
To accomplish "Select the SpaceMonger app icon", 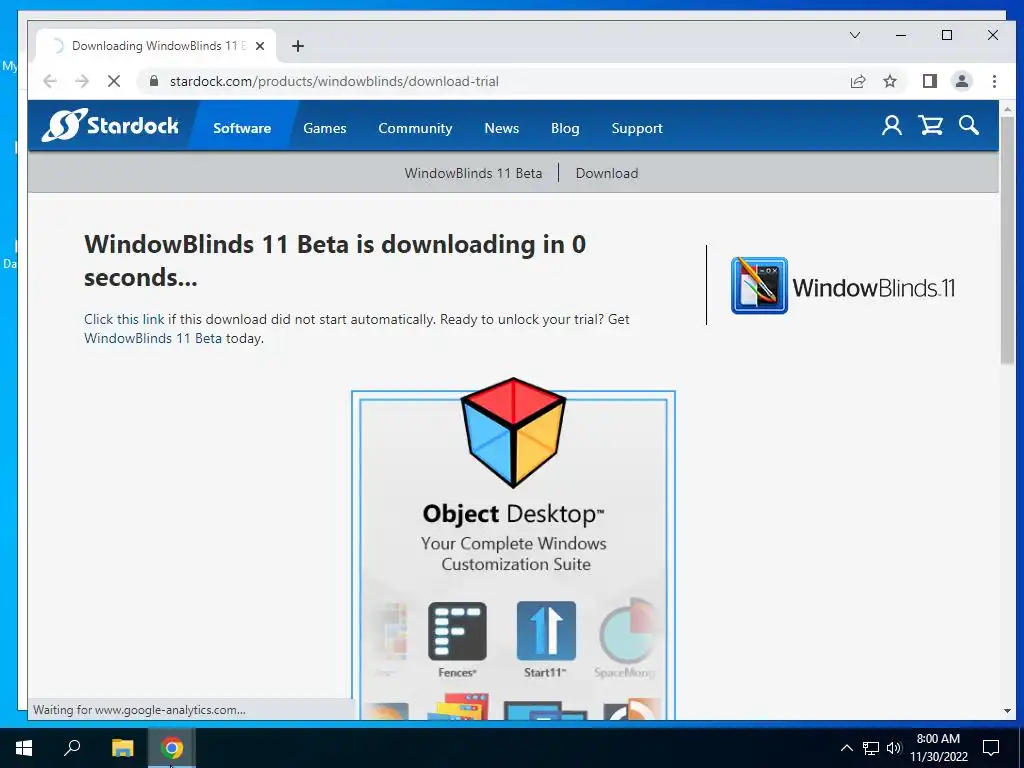I will click(627, 632).
